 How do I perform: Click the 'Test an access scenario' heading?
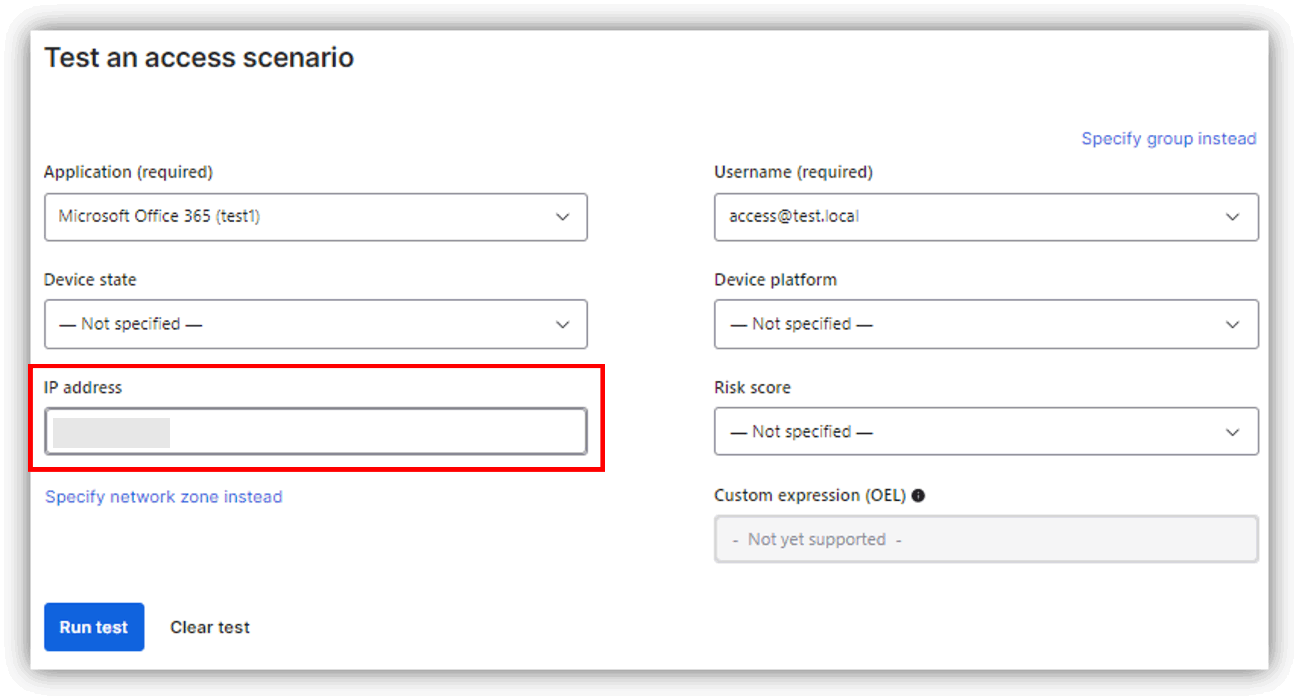(x=199, y=58)
